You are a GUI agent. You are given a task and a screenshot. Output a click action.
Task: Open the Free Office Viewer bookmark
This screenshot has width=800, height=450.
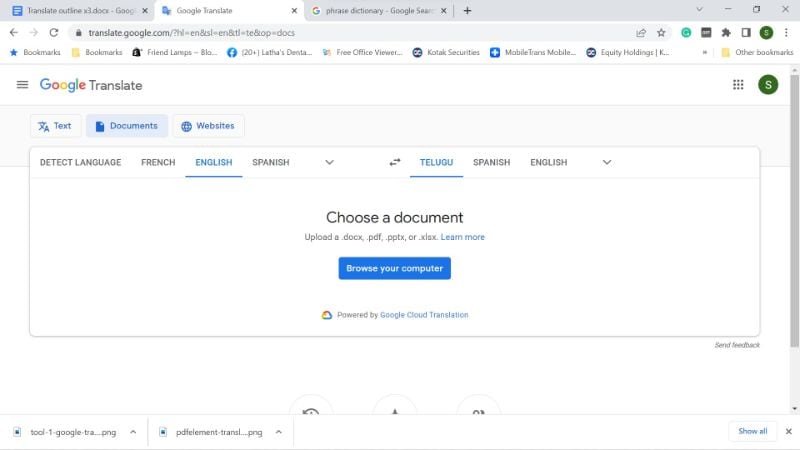(x=362, y=53)
